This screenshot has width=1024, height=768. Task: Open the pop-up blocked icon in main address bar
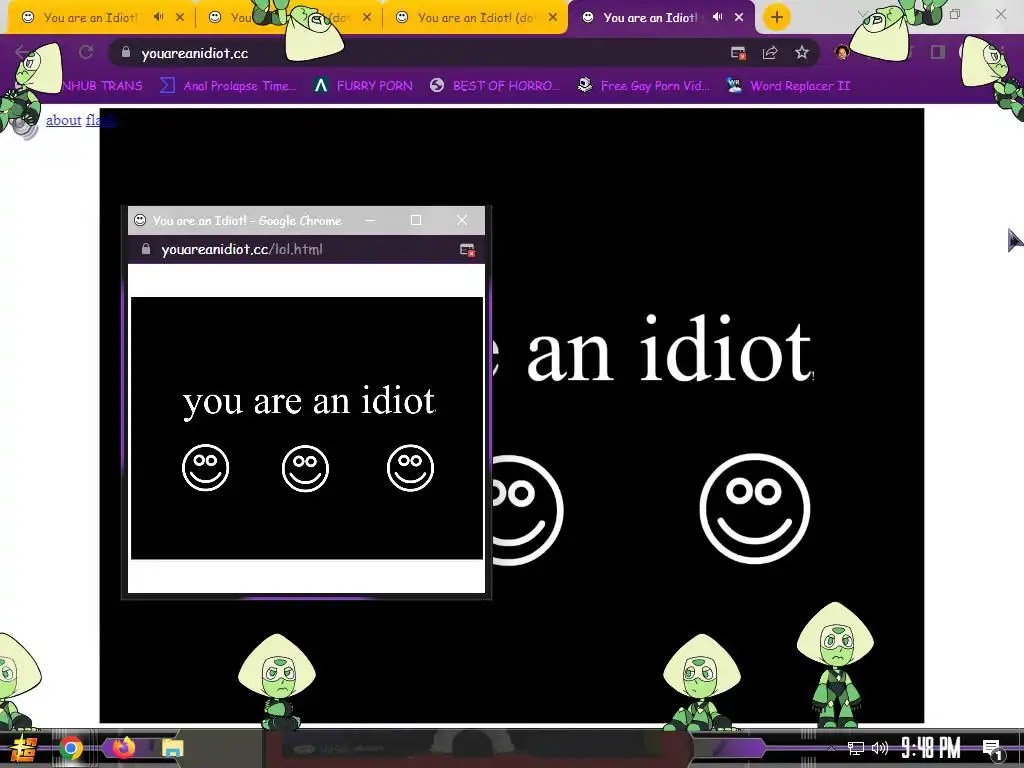(x=738, y=53)
